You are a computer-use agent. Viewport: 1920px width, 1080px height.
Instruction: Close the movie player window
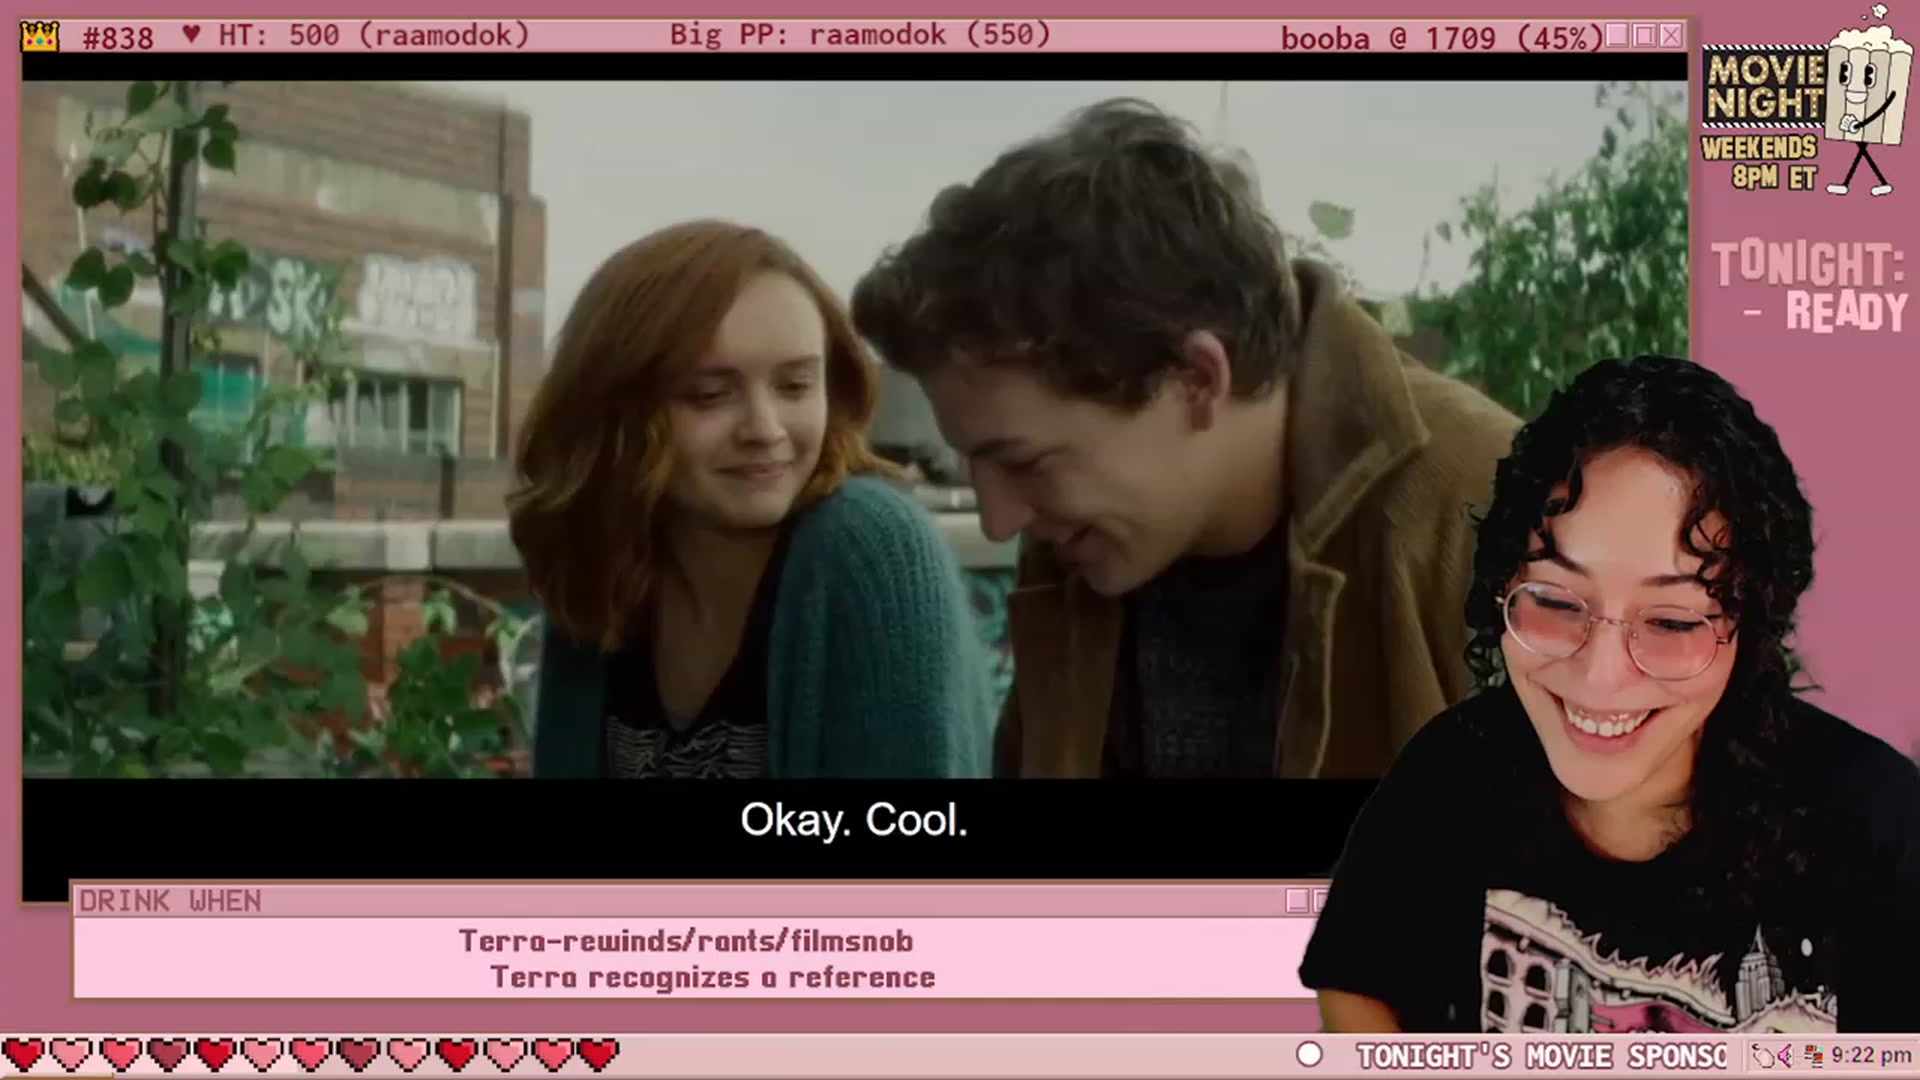pyautogui.click(x=1671, y=37)
